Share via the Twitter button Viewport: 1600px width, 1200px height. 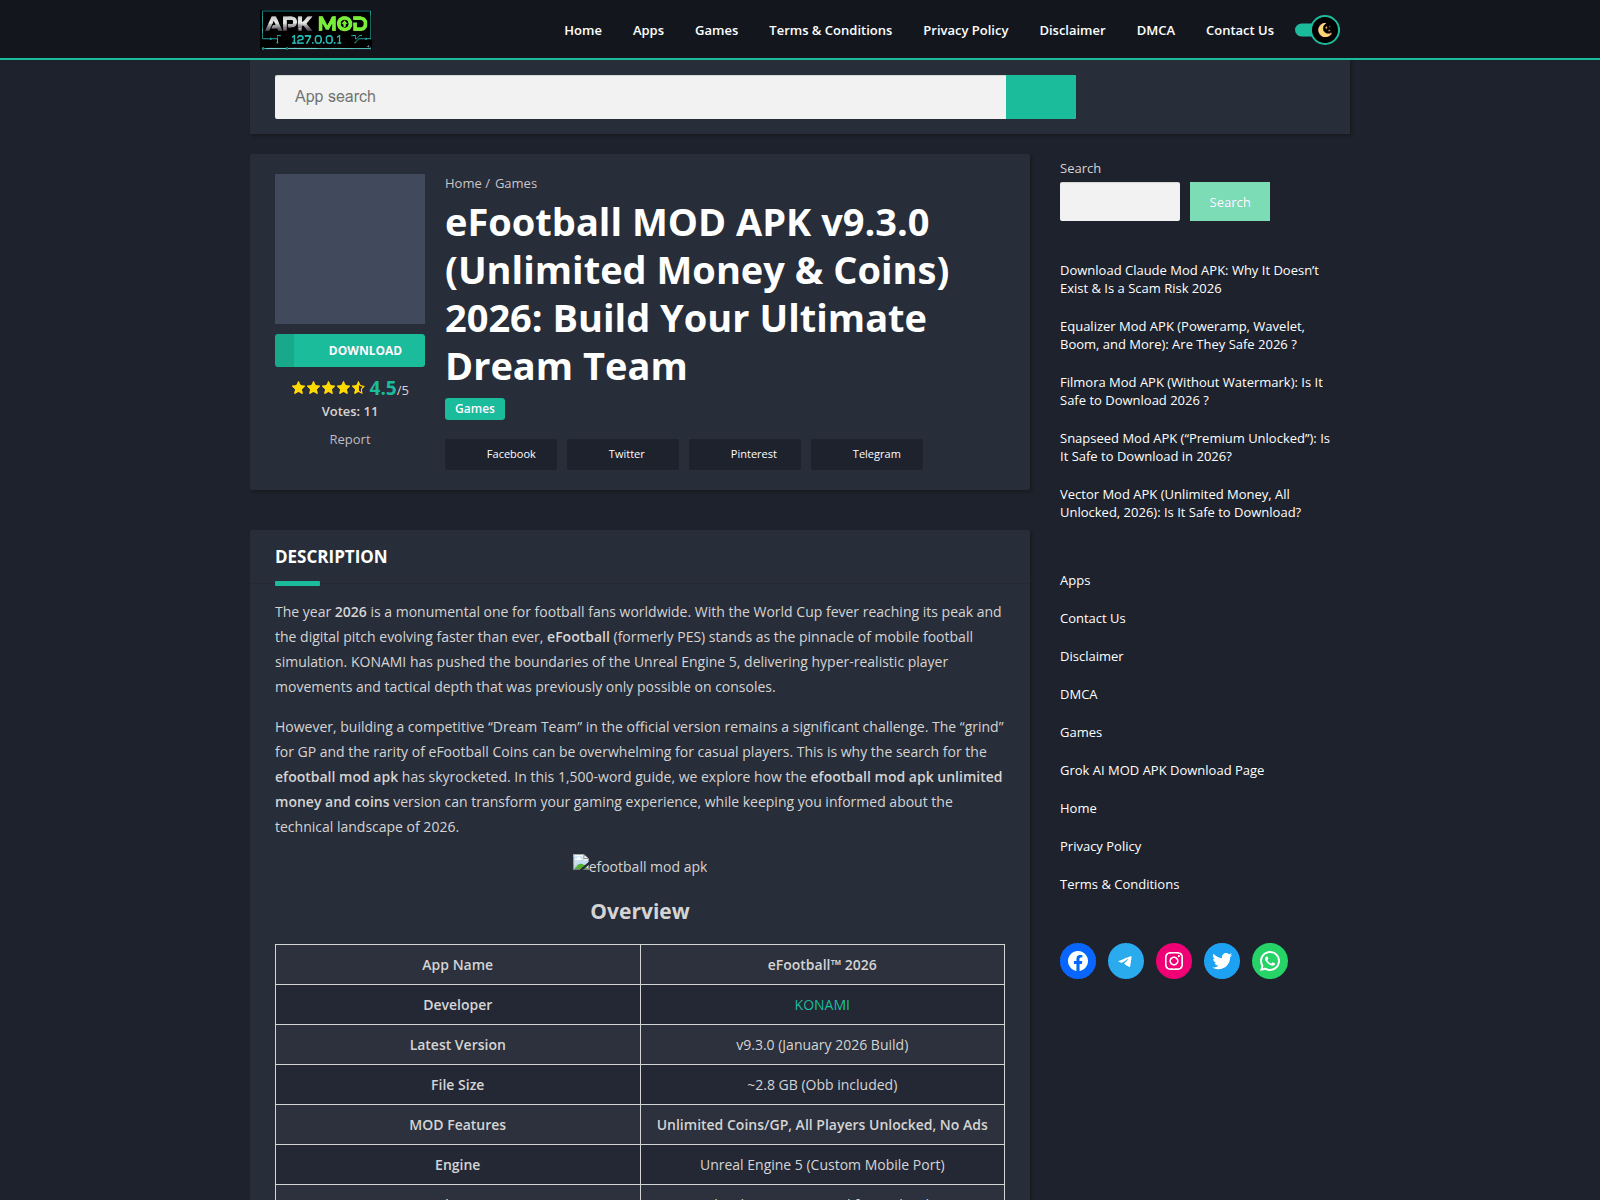[623, 454]
